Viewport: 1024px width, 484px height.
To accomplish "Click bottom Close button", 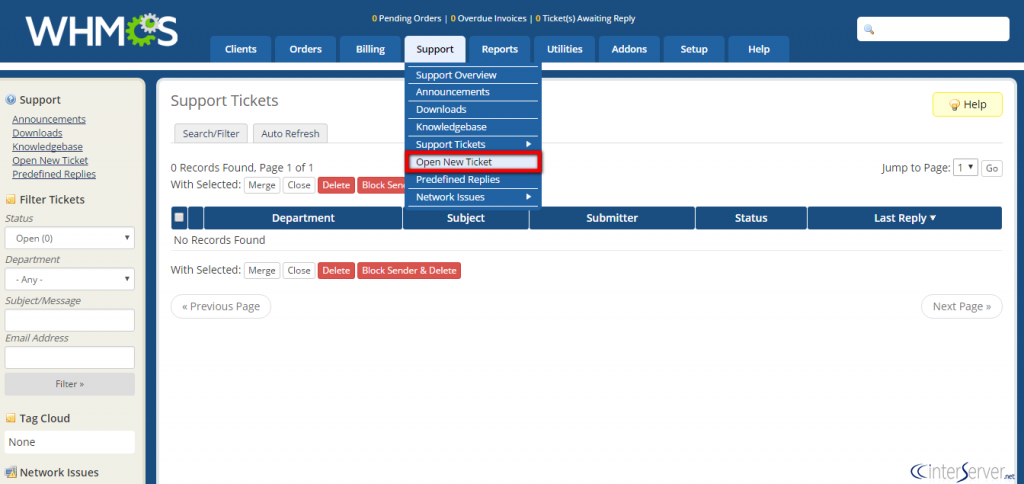I will coord(299,270).
